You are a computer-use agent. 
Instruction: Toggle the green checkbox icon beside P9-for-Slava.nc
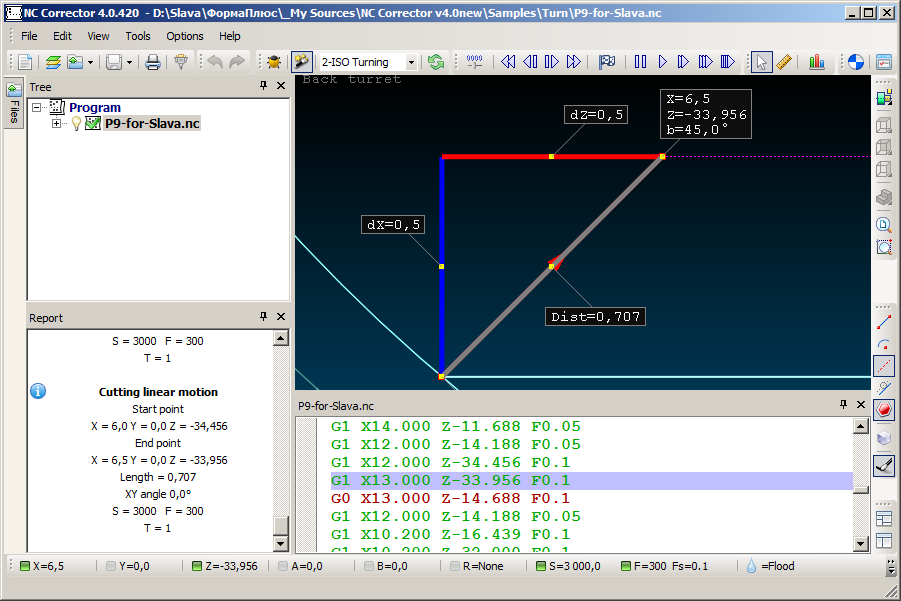tap(93, 123)
